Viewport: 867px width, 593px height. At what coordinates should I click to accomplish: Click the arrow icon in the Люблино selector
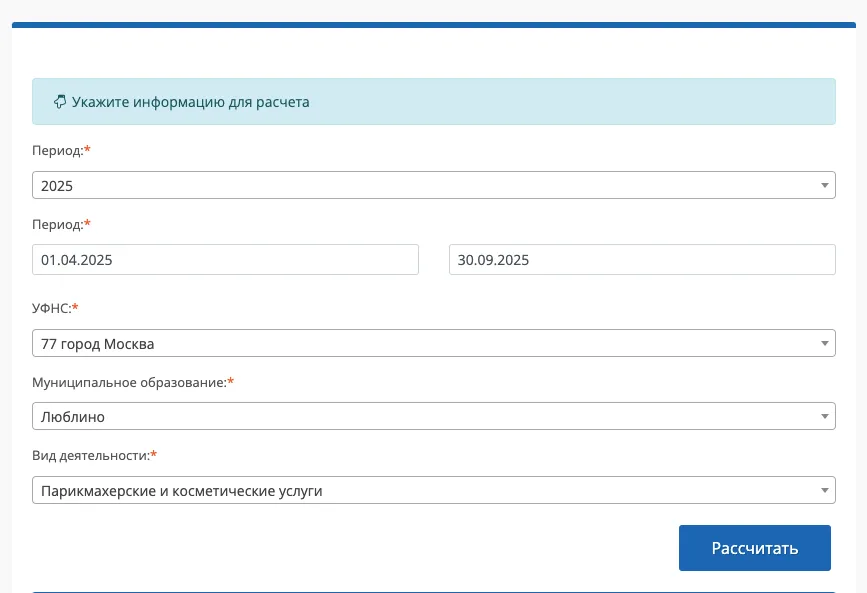point(824,416)
